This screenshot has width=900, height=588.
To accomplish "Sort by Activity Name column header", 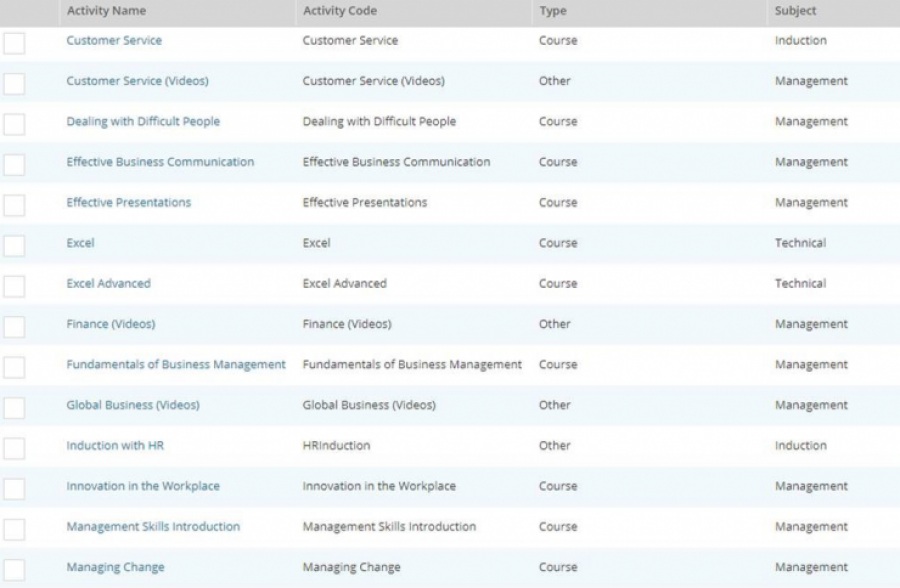I will [106, 10].
